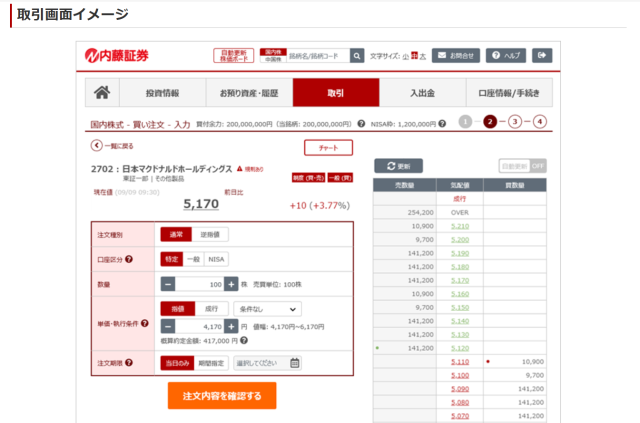Viewport: 640px width, 423px height.
Task: Click current price 5,170
Action: [201, 204]
